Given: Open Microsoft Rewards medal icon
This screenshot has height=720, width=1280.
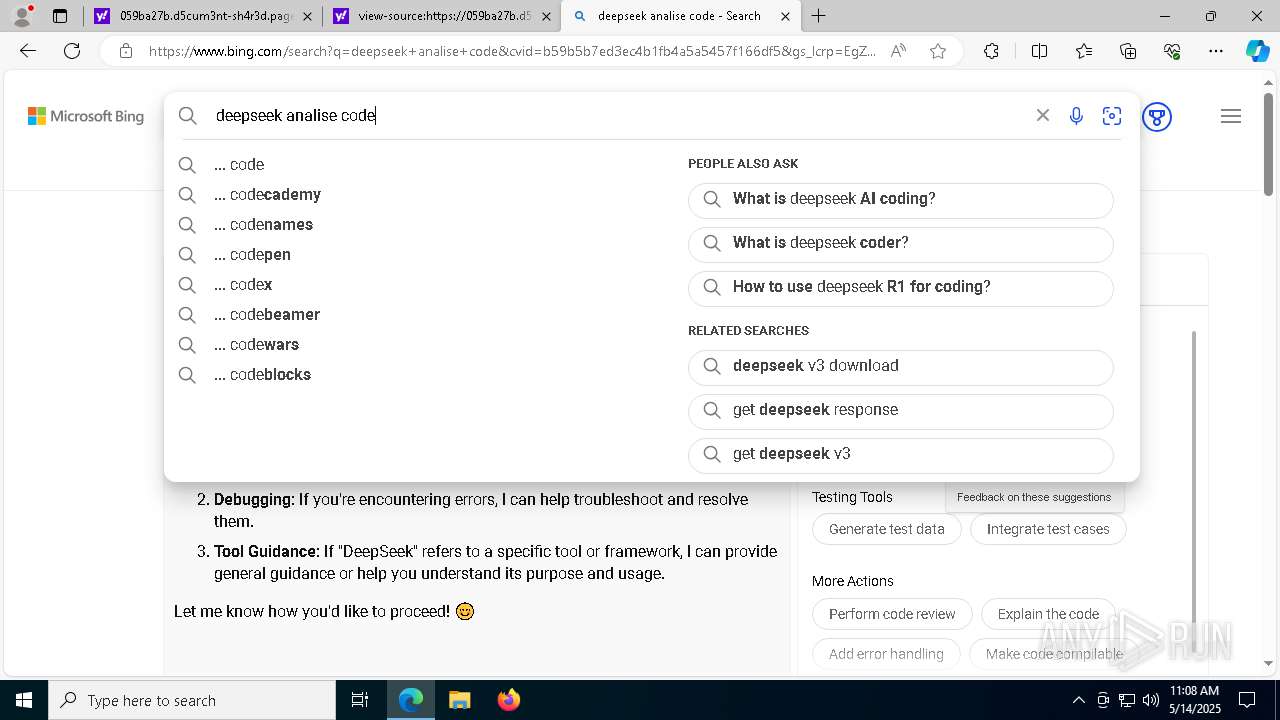Looking at the screenshot, I should pos(1157,117).
